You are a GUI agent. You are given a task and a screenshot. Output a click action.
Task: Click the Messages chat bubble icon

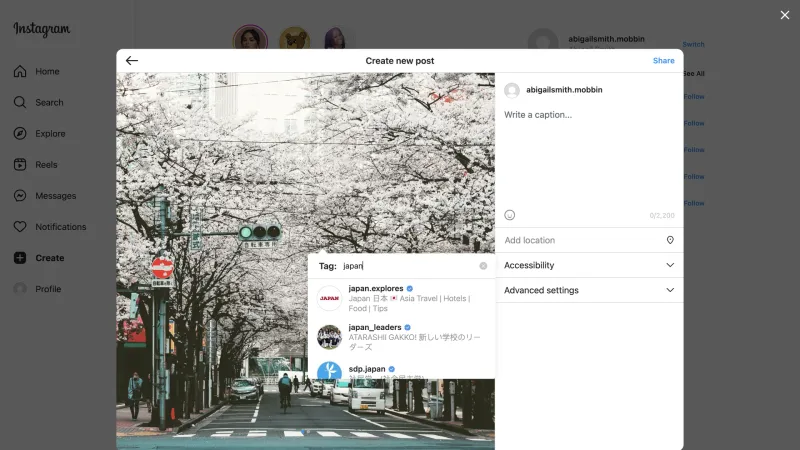[x=20, y=196]
